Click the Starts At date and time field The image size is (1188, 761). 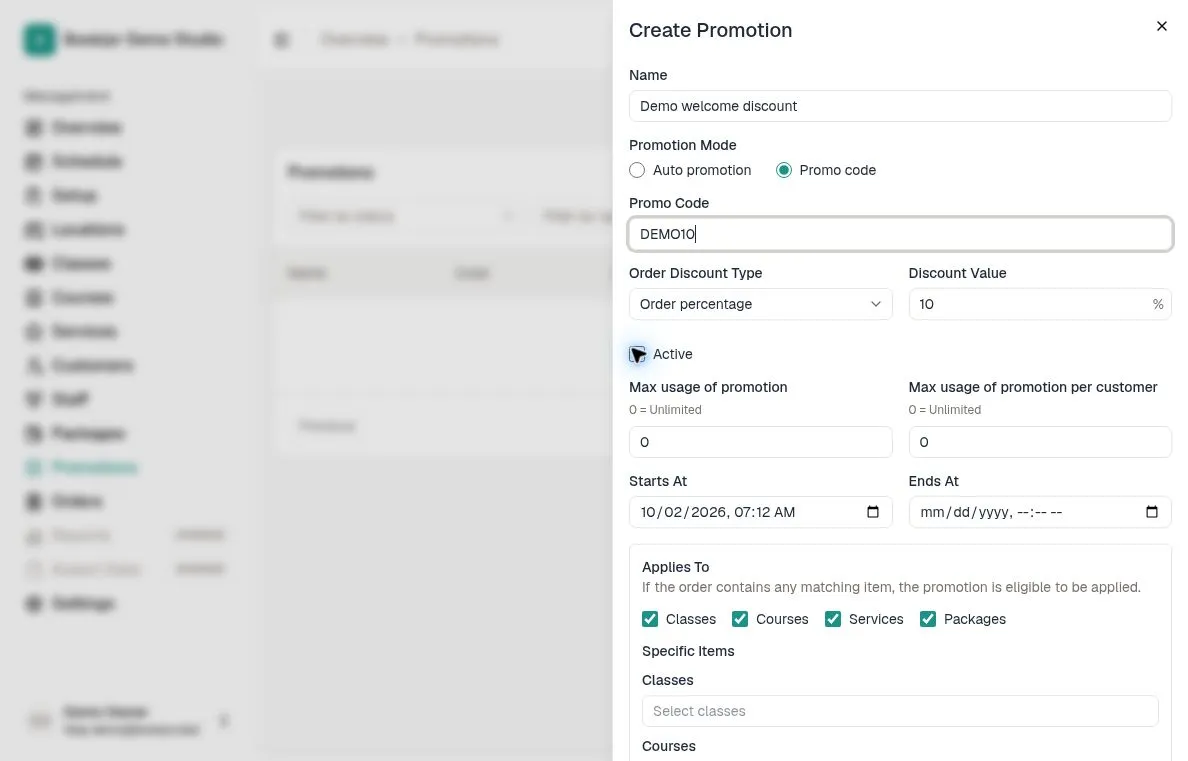tap(760, 512)
